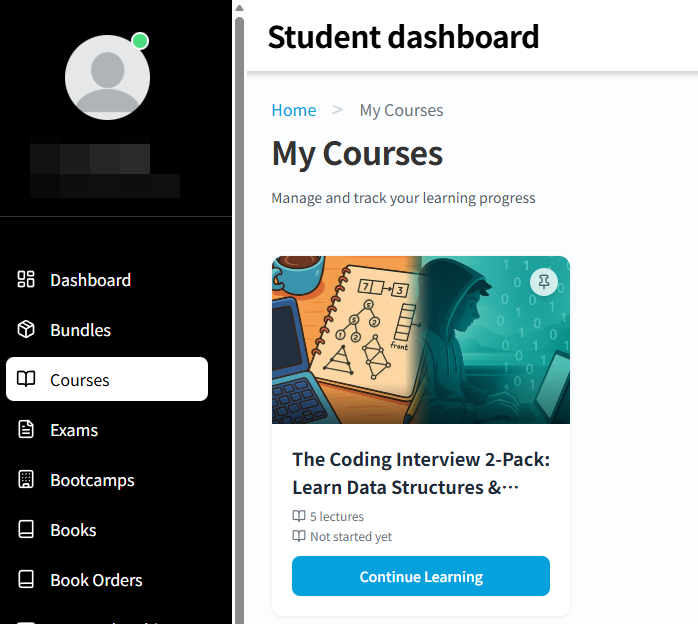Click the sidebar vertical scrollbar
The height and width of the screenshot is (624, 698).
[x=239, y=300]
